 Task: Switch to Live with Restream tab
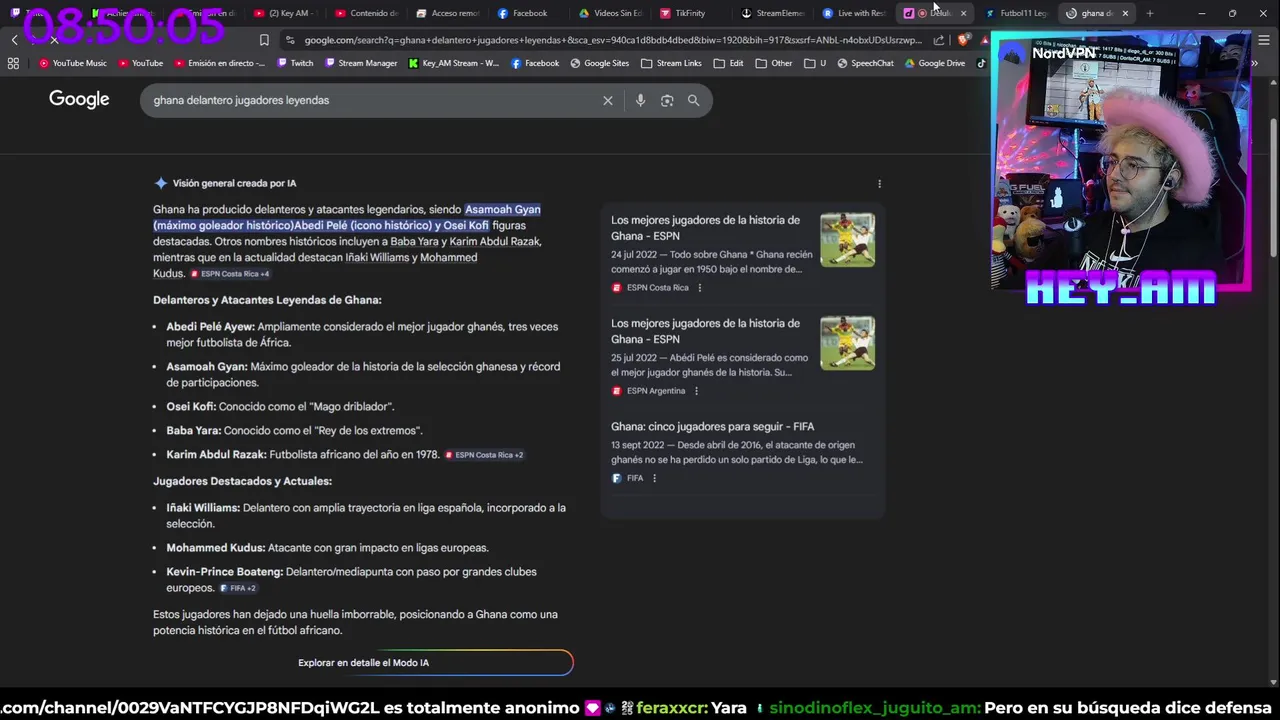pyautogui.click(x=853, y=13)
